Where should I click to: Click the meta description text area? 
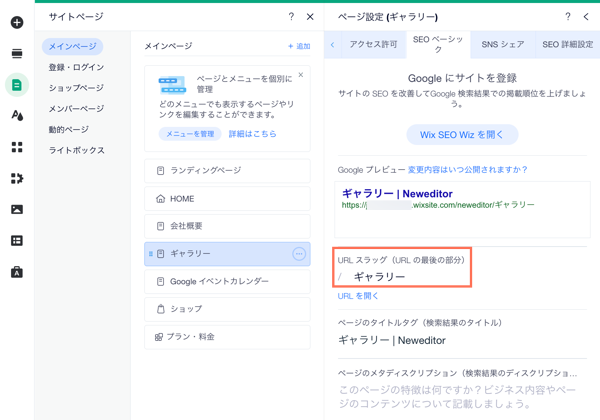[462, 397]
